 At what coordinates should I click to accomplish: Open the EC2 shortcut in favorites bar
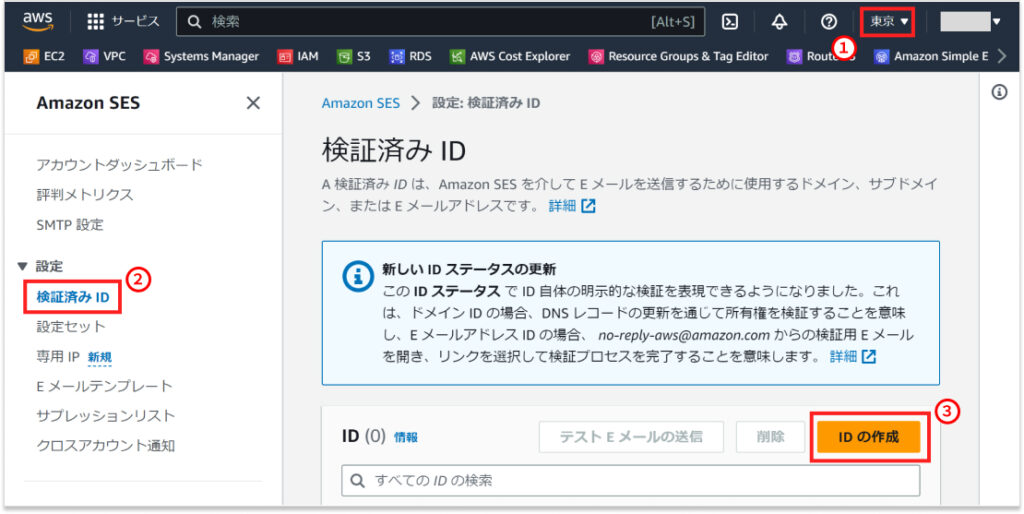tap(44, 56)
